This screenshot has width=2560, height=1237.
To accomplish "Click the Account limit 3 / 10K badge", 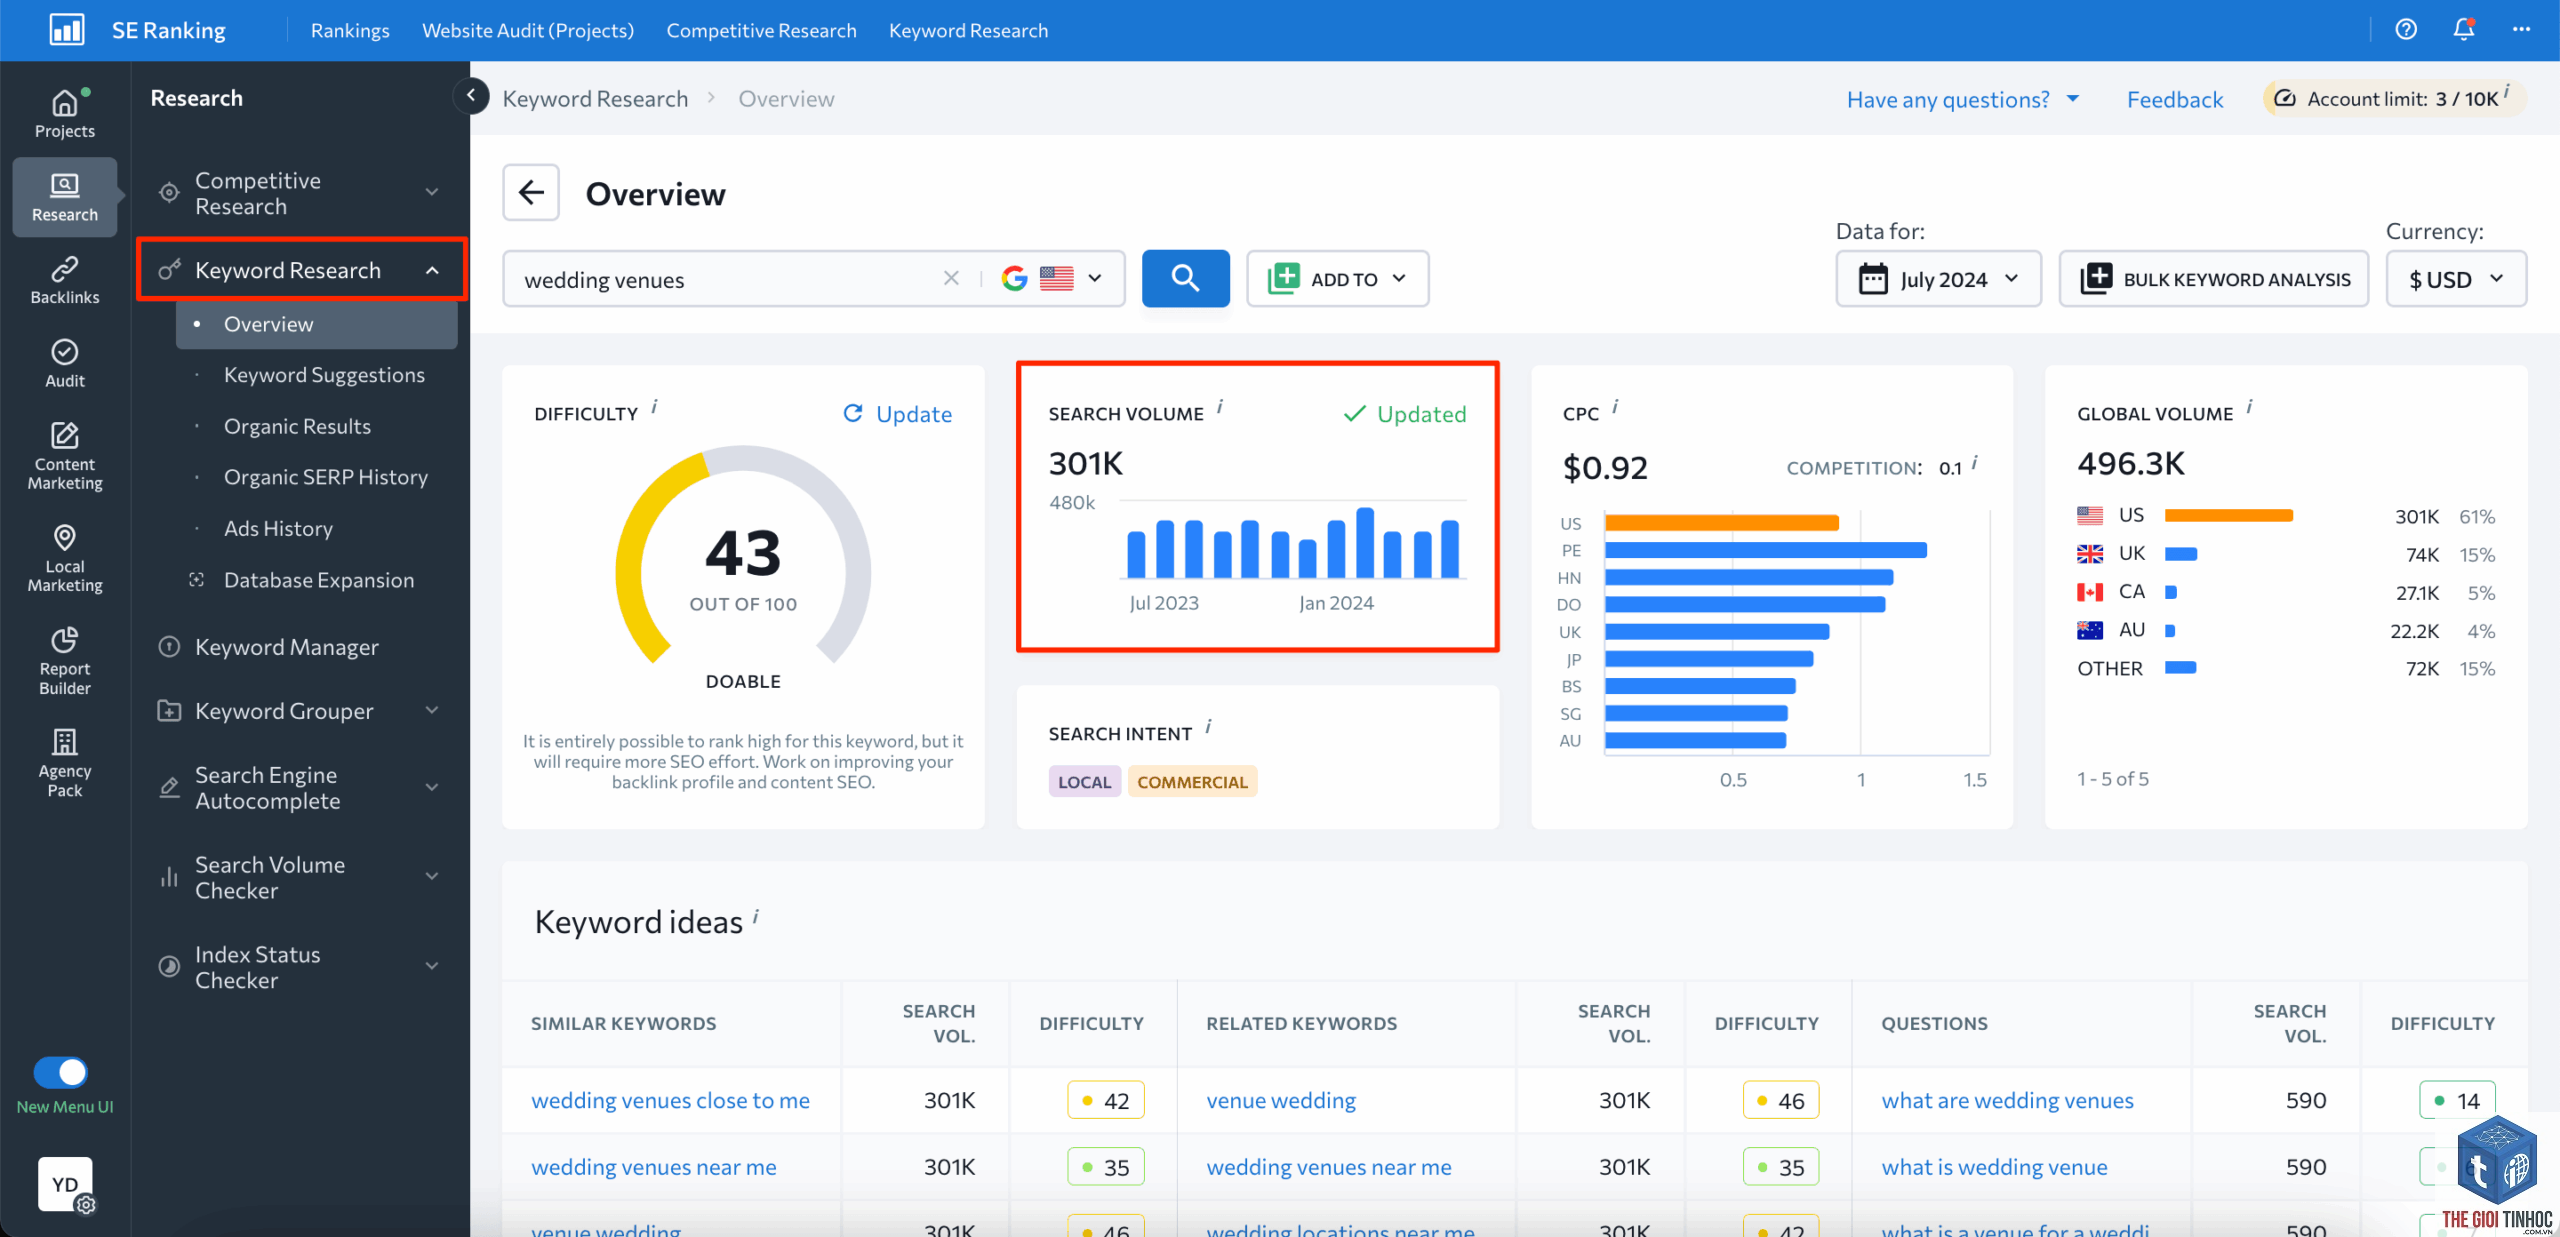I will 2395,98.
